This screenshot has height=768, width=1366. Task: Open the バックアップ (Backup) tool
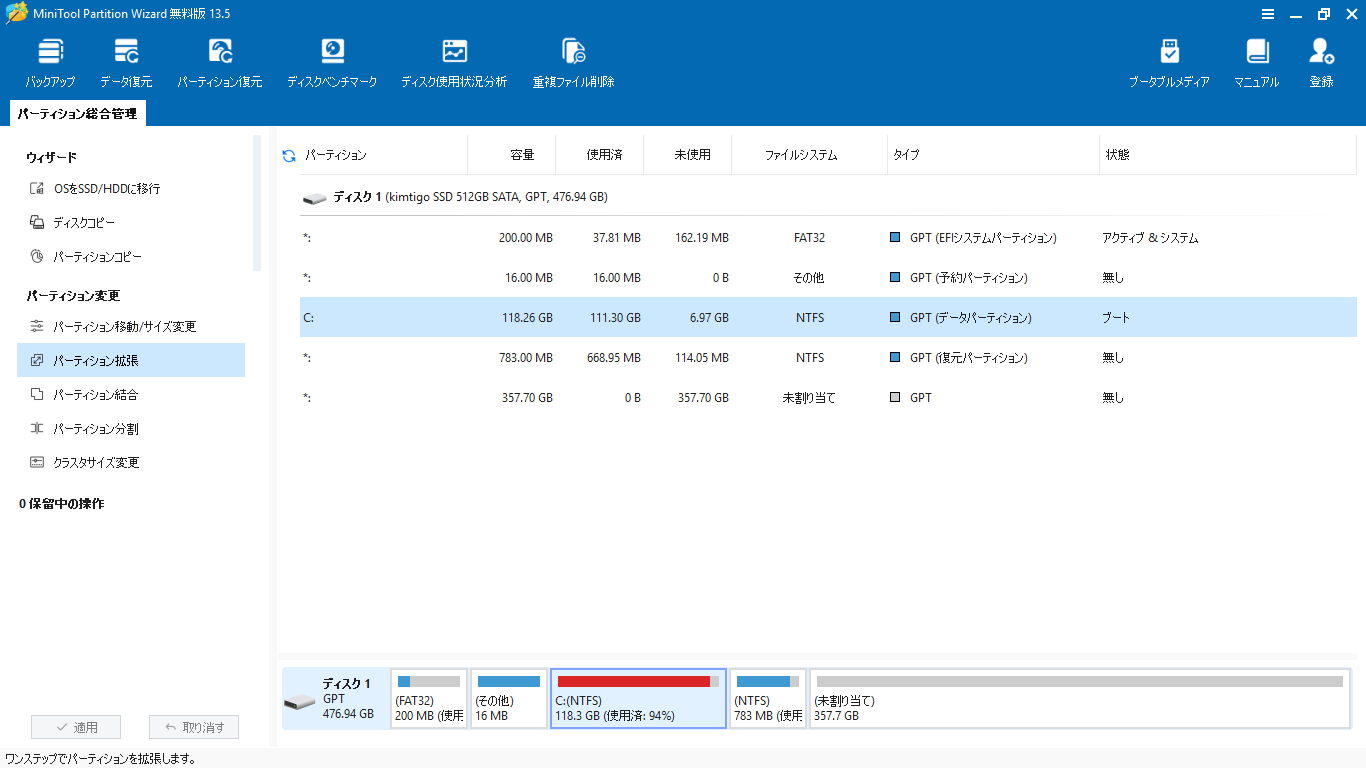[50, 63]
